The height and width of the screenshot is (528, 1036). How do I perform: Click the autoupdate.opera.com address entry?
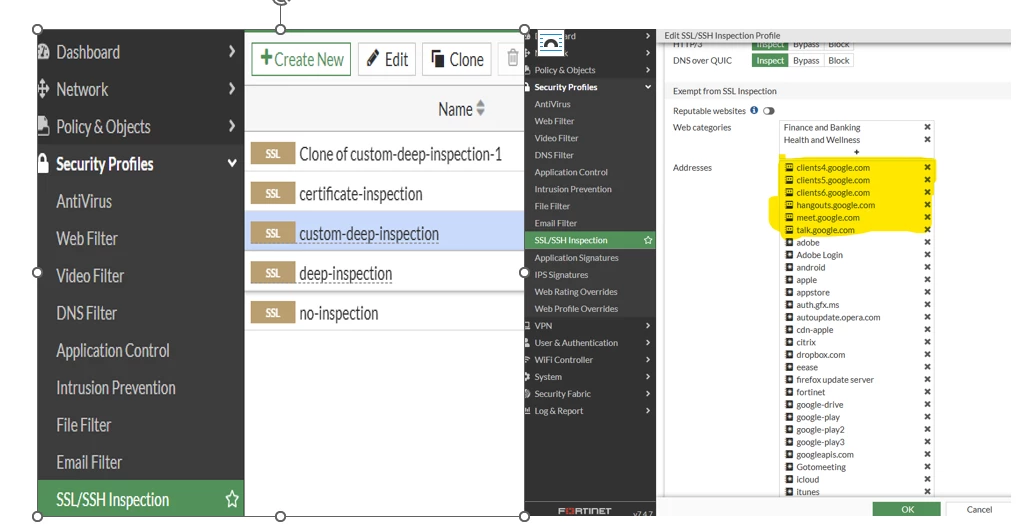click(x=838, y=317)
